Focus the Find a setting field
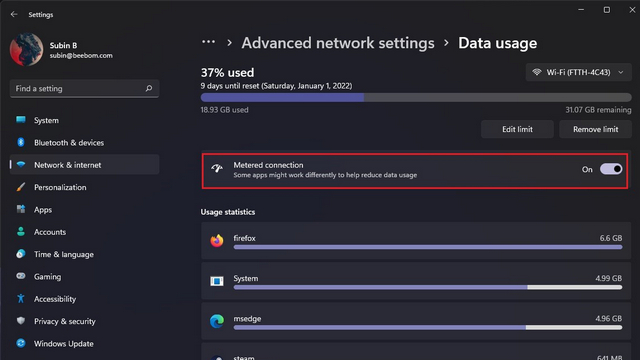This screenshot has height=360, width=640. [84, 88]
